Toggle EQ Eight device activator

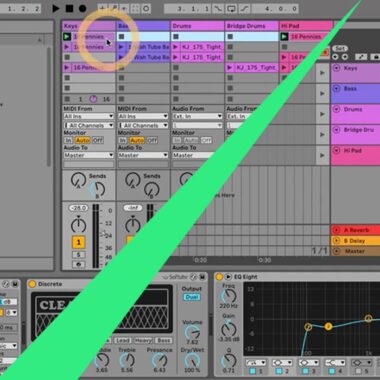(x=219, y=277)
